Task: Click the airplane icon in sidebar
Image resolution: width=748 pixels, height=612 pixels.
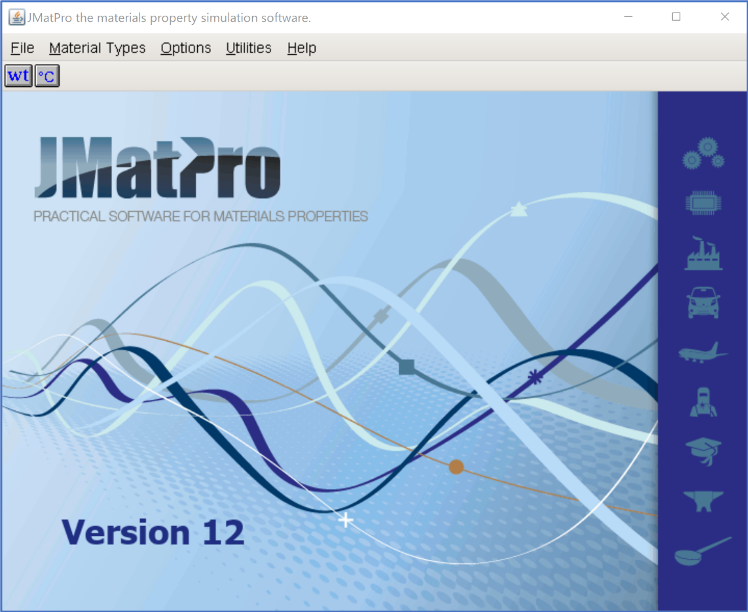Action: [703, 353]
